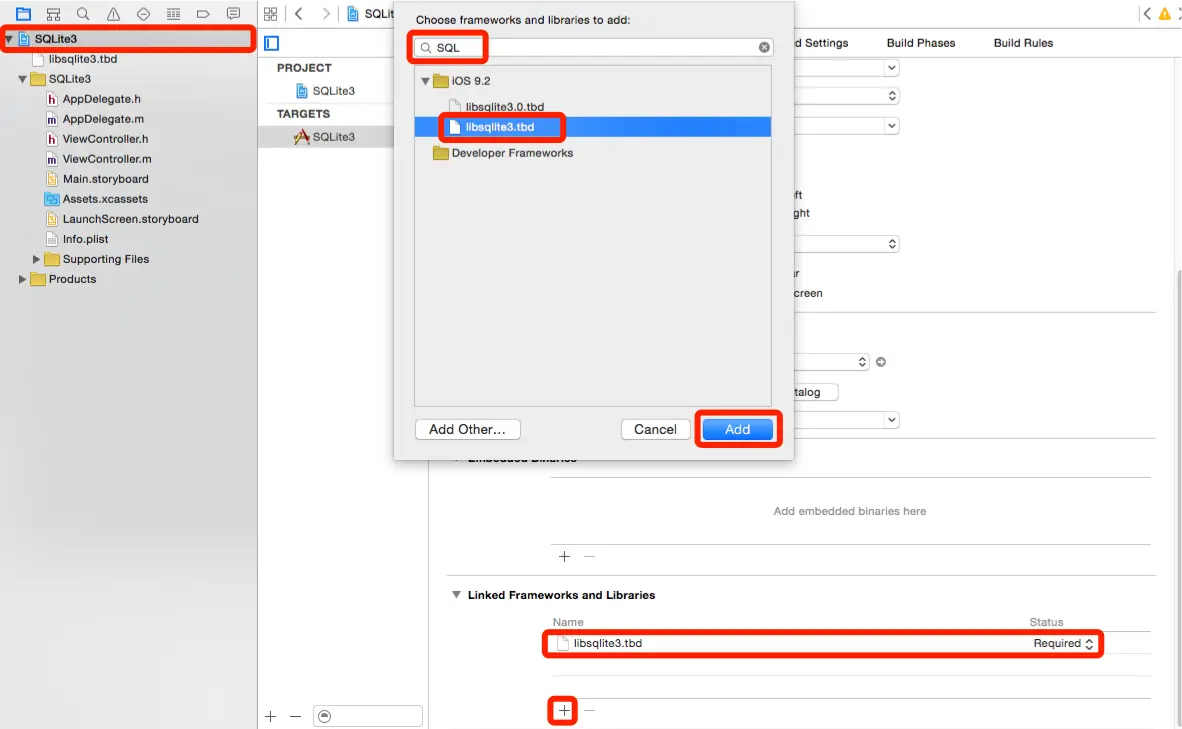
Task: Collapse the SQLite3 group folder
Action: (x=23, y=78)
